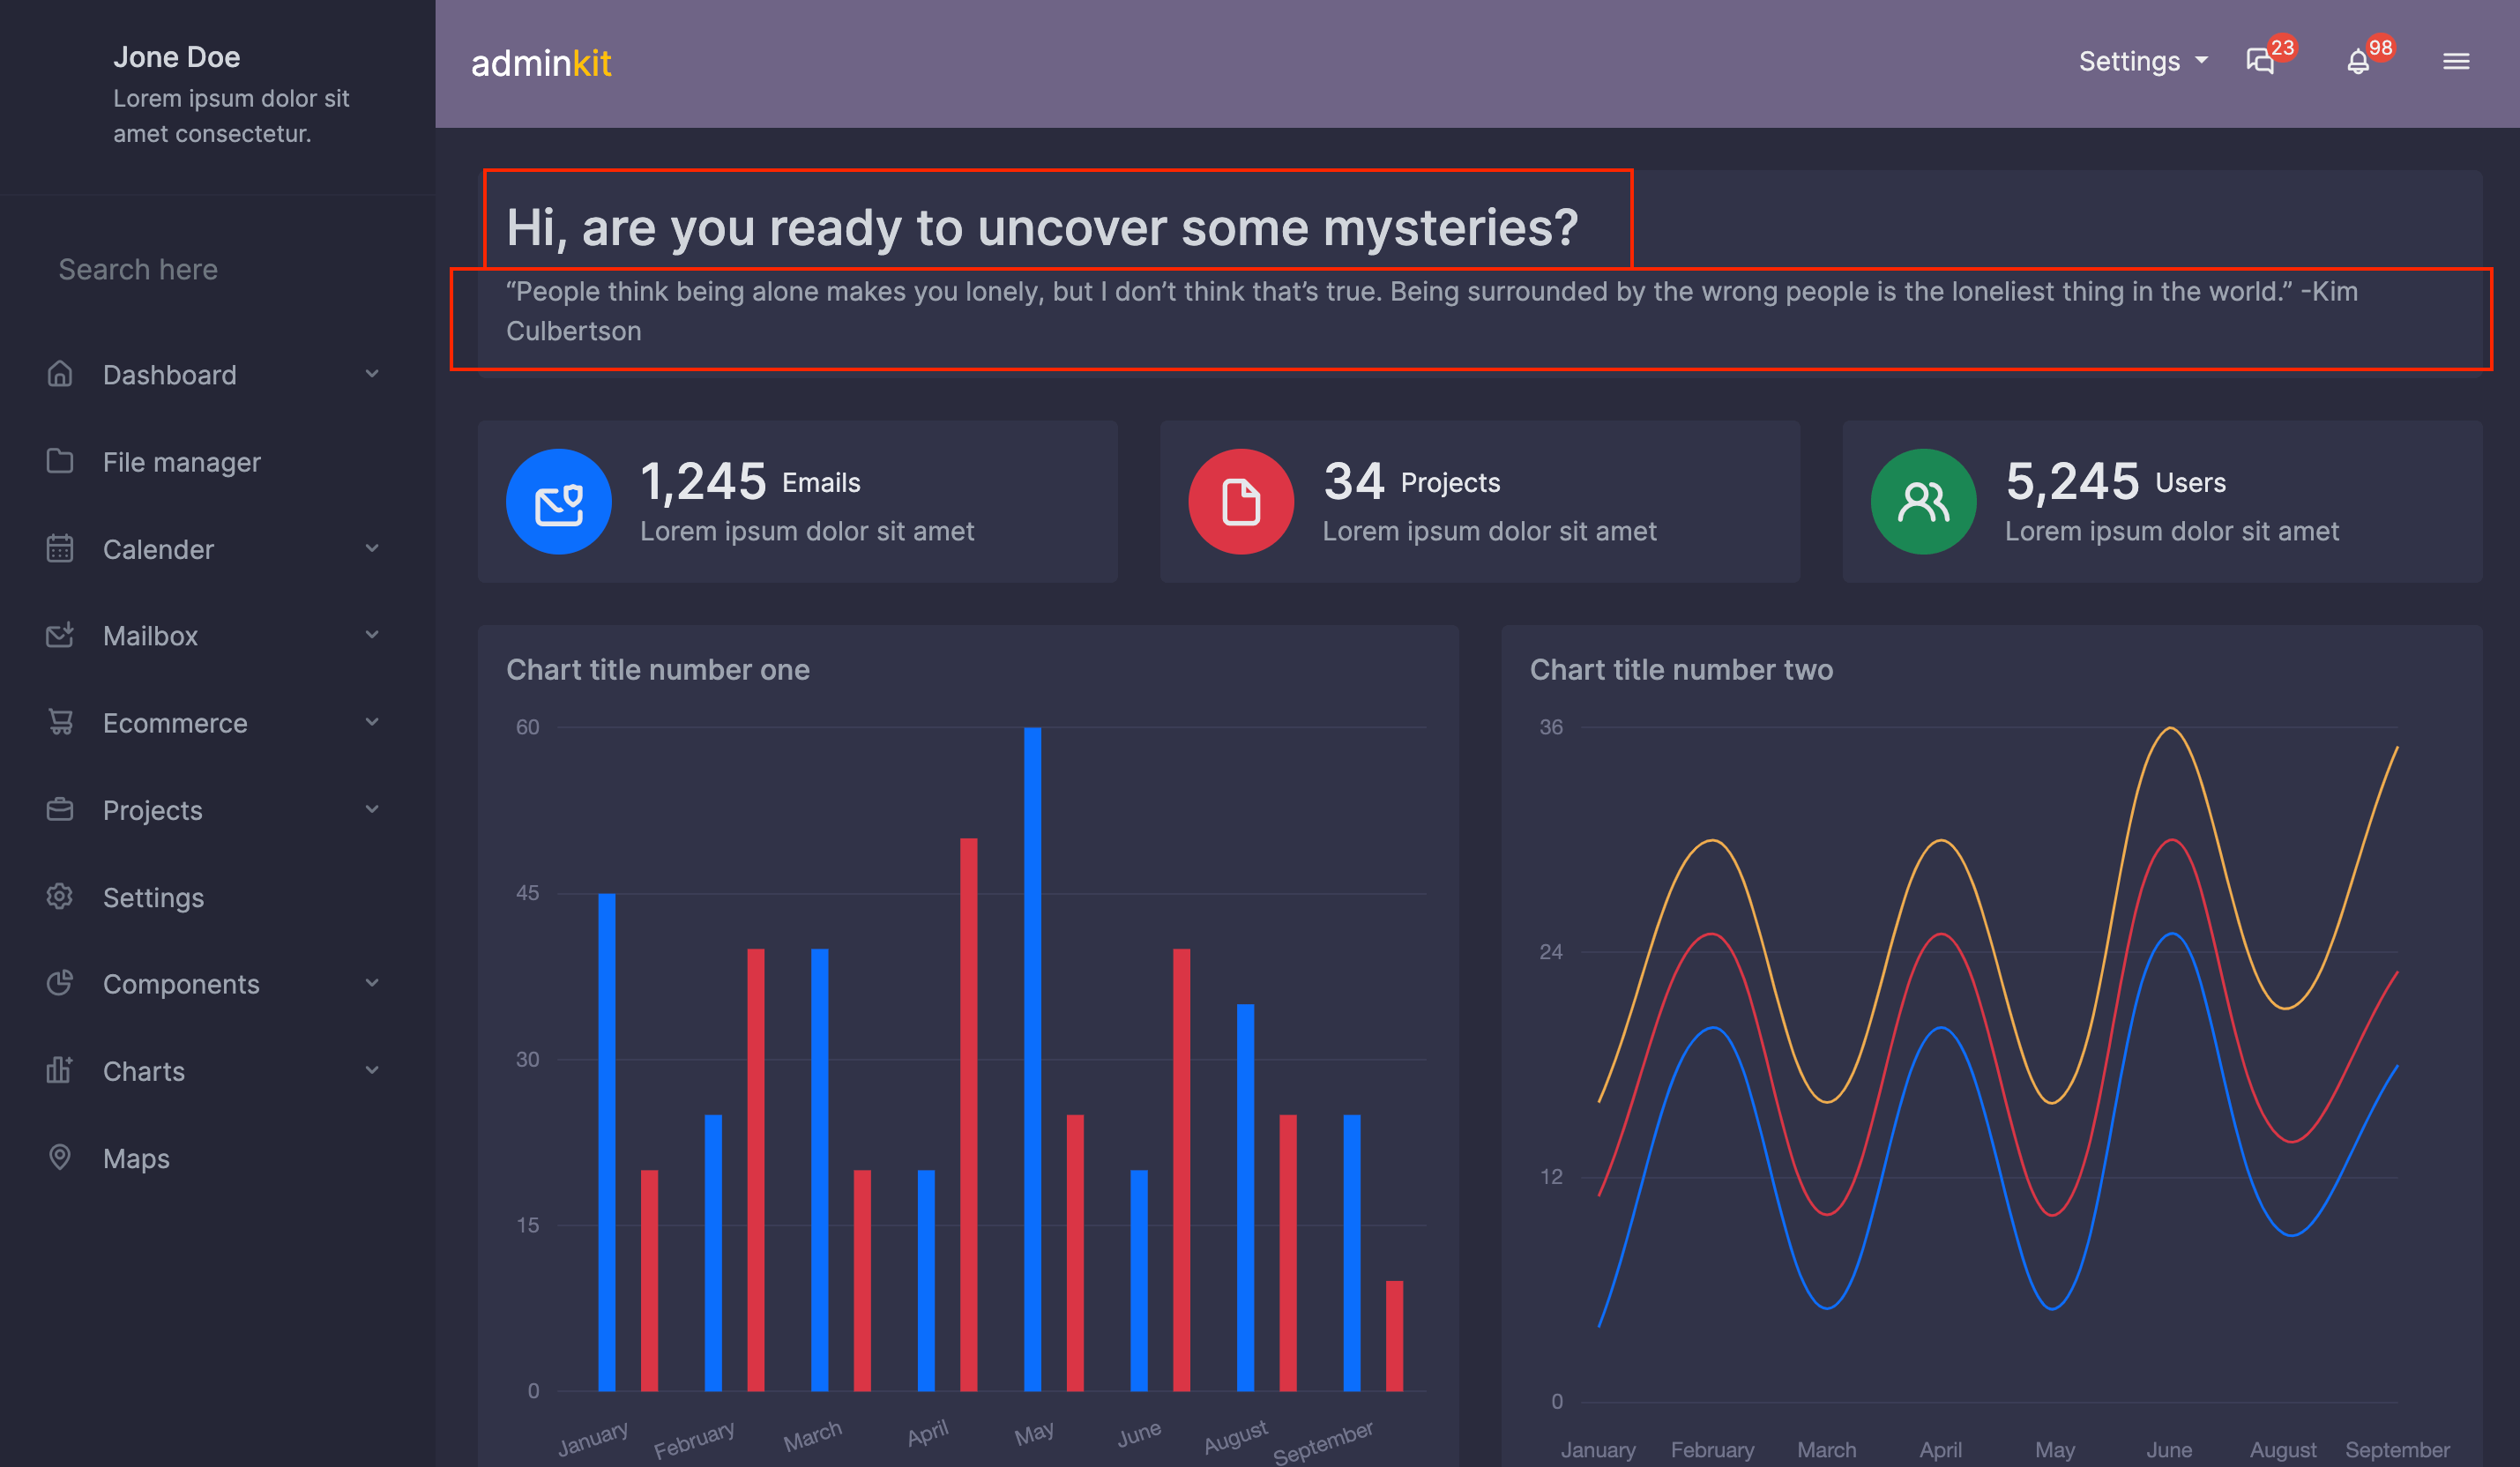Click the 34 Projects stat card
2520x1467 pixels.
(1479, 501)
